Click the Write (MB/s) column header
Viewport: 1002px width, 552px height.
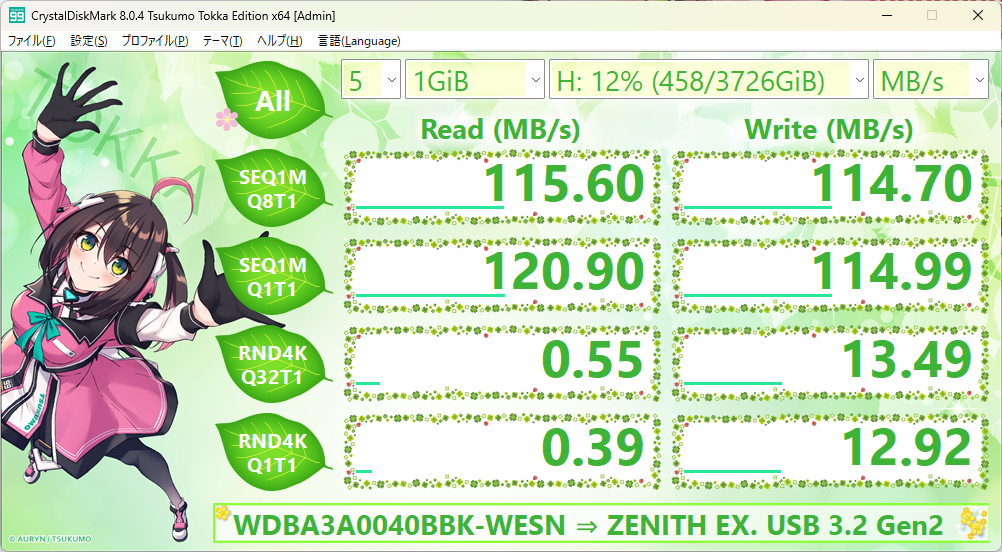tap(829, 130)
